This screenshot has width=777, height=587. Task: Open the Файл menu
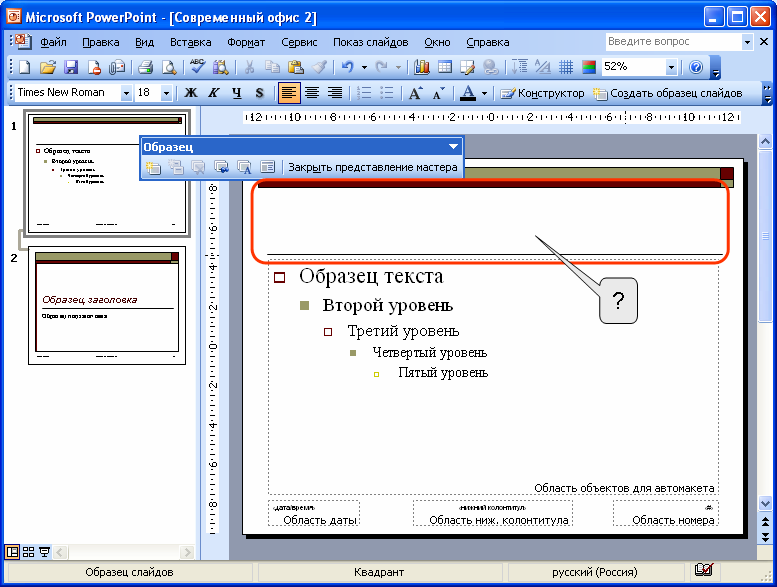53,42
